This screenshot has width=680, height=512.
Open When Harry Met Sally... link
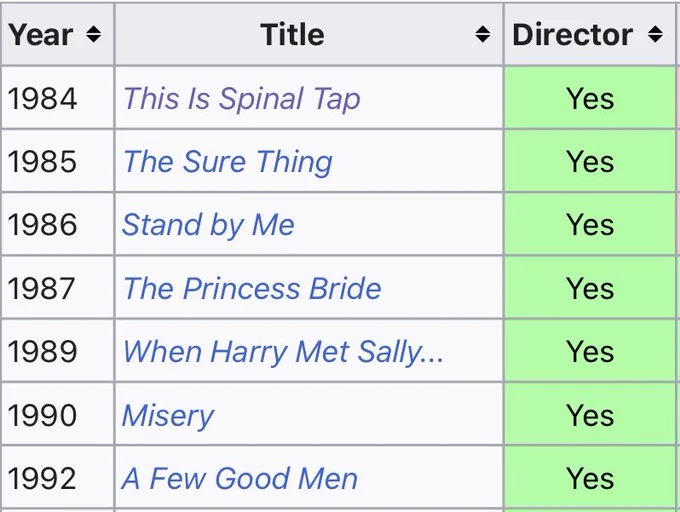(x=283, y=352)
